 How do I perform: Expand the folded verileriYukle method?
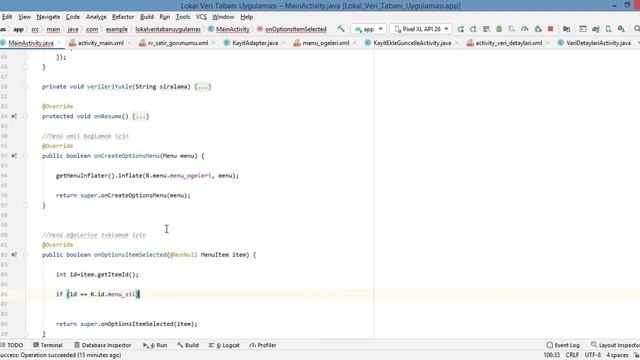coord(26,87)
